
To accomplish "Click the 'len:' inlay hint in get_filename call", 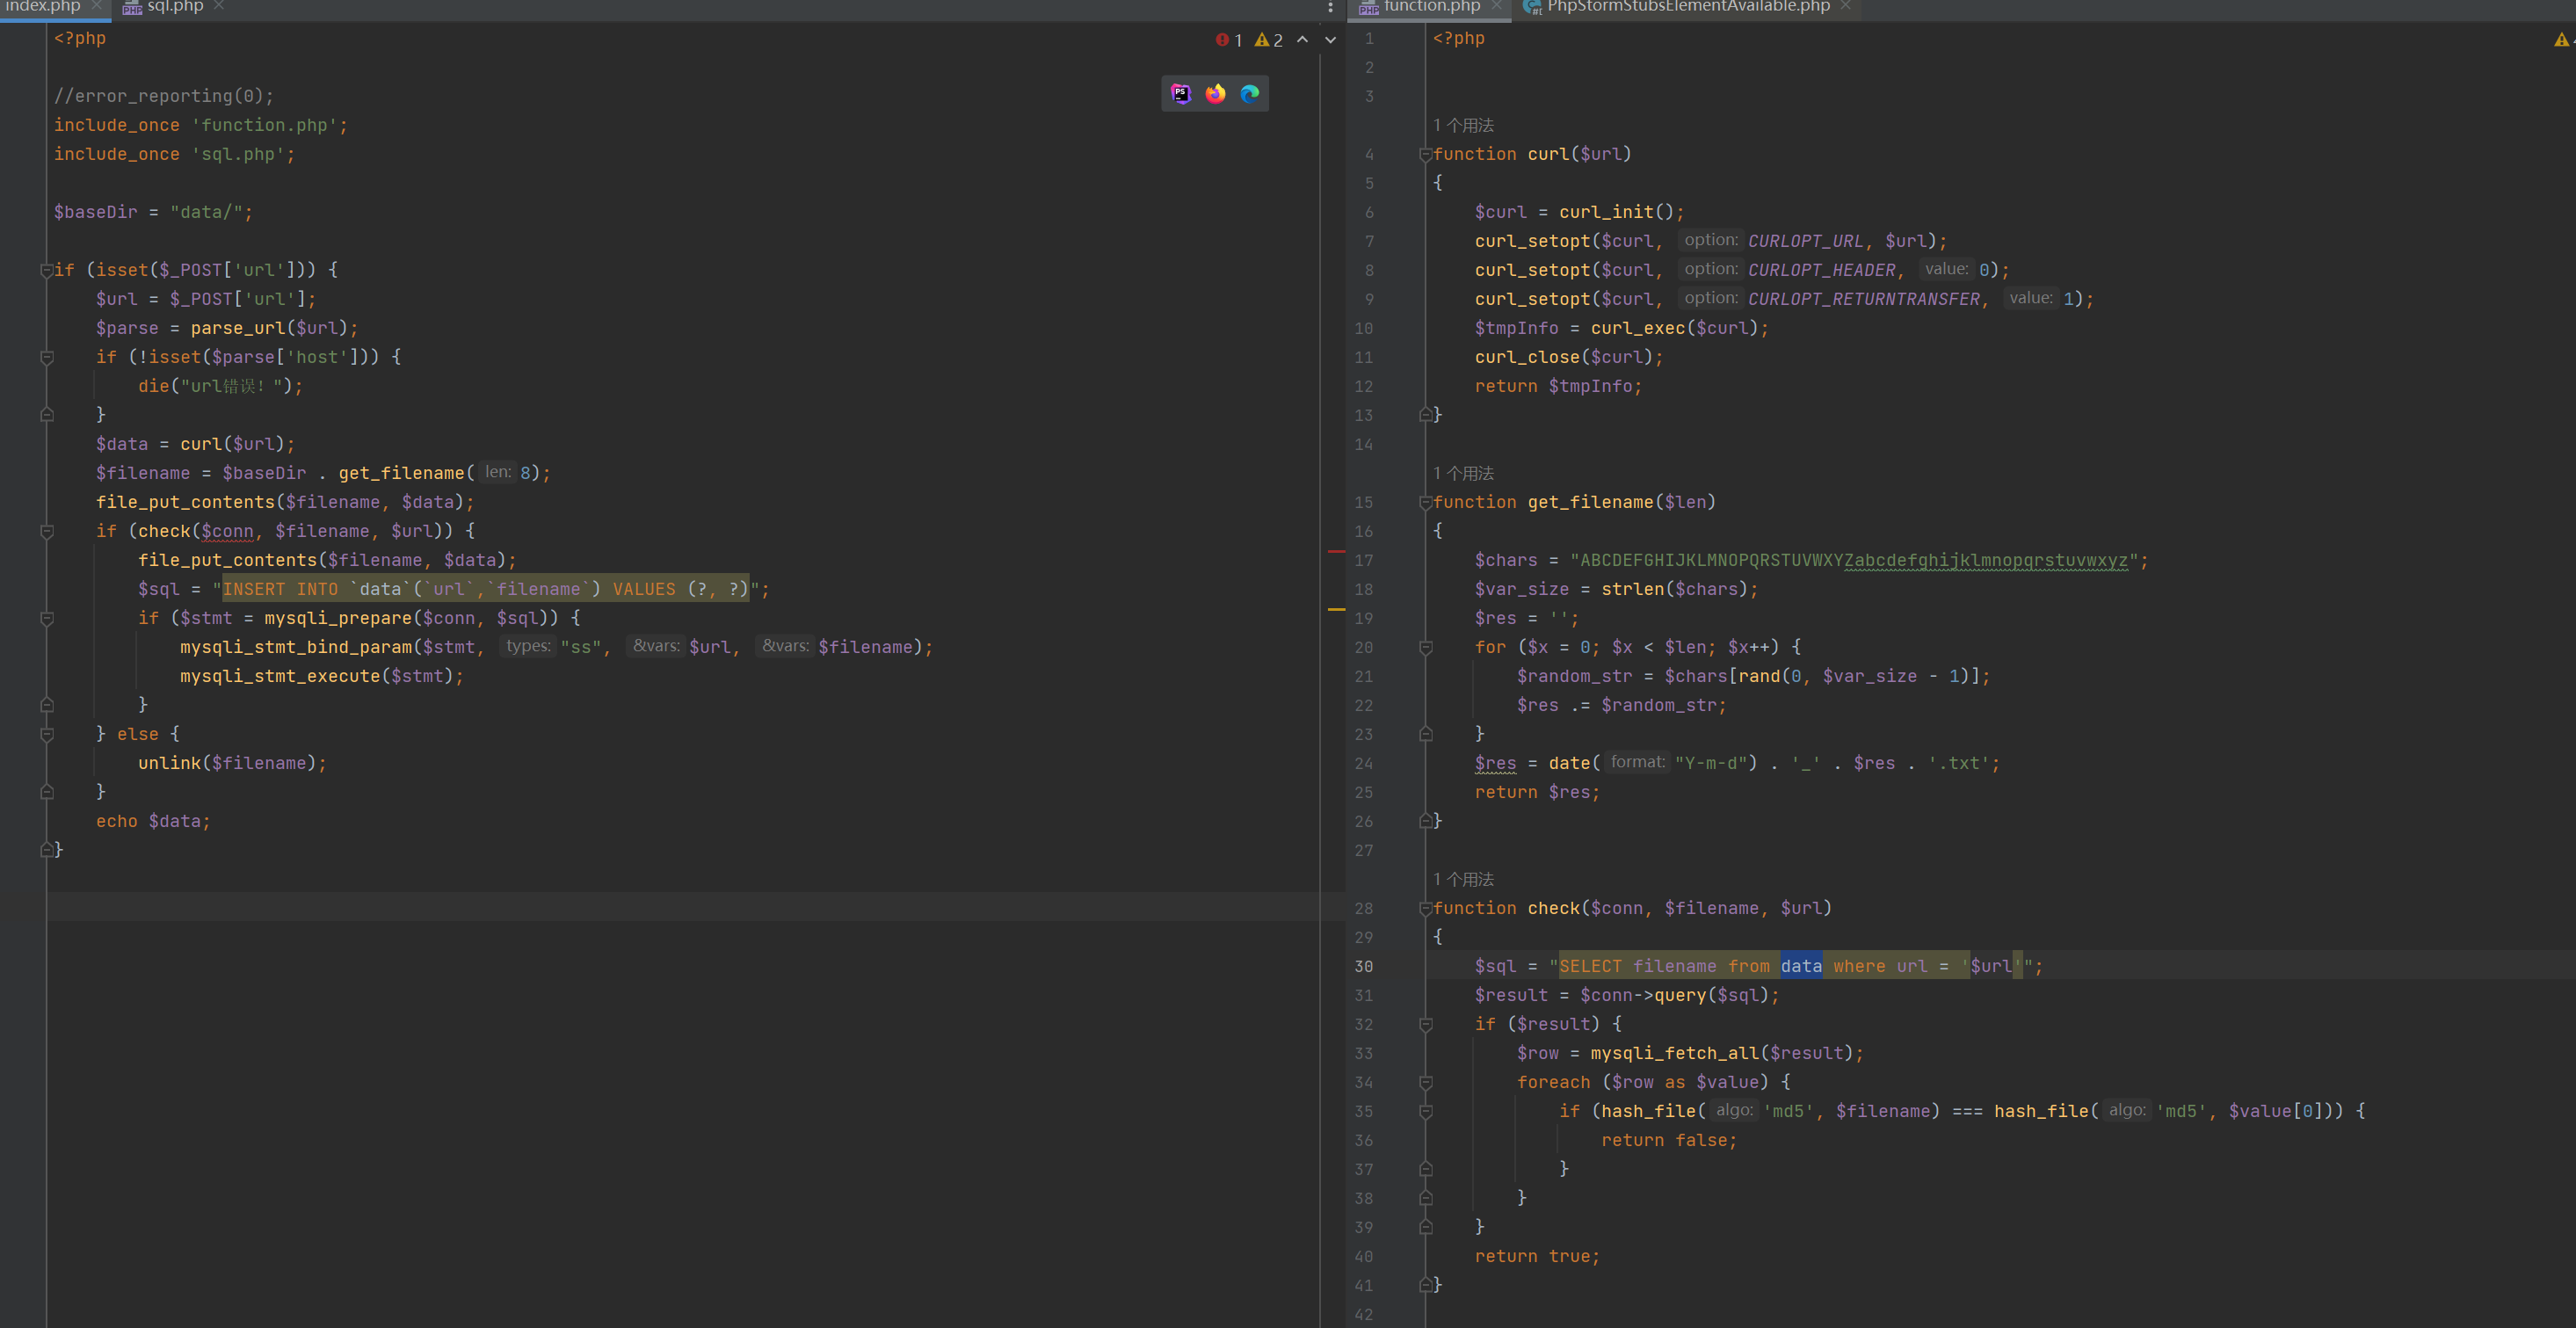I will 497,472.
